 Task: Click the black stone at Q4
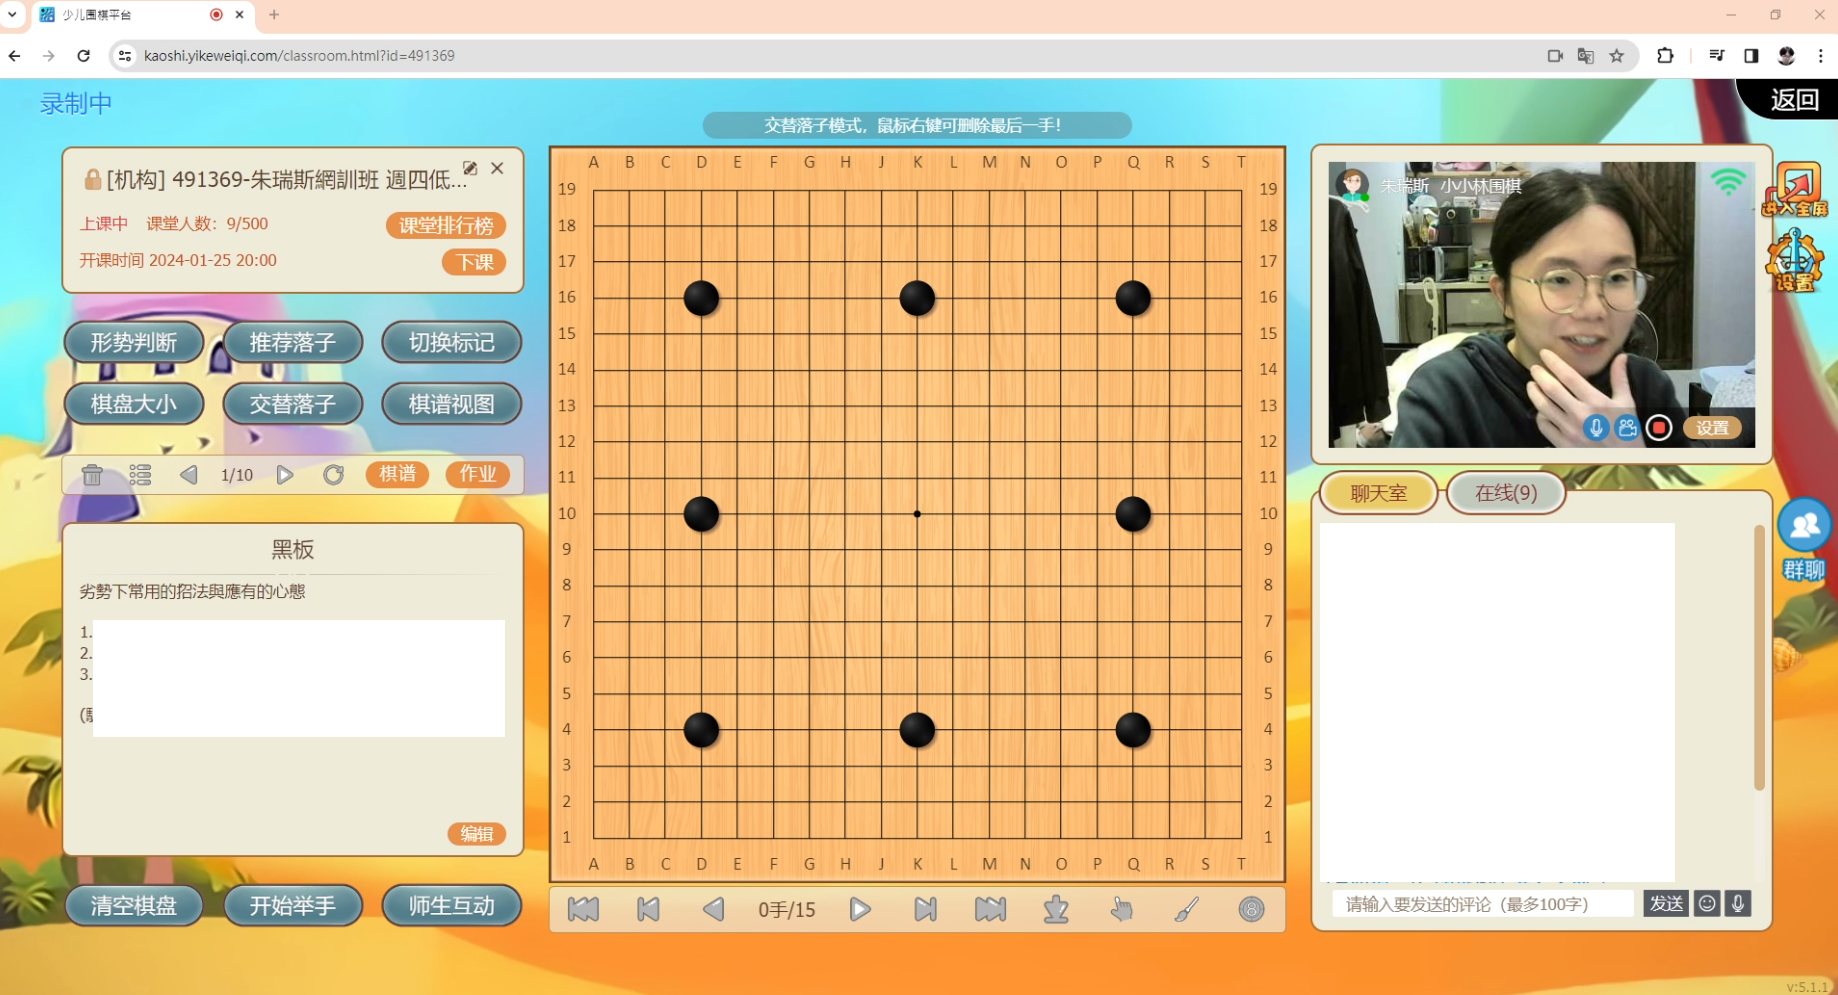(x=1133, y=730)
